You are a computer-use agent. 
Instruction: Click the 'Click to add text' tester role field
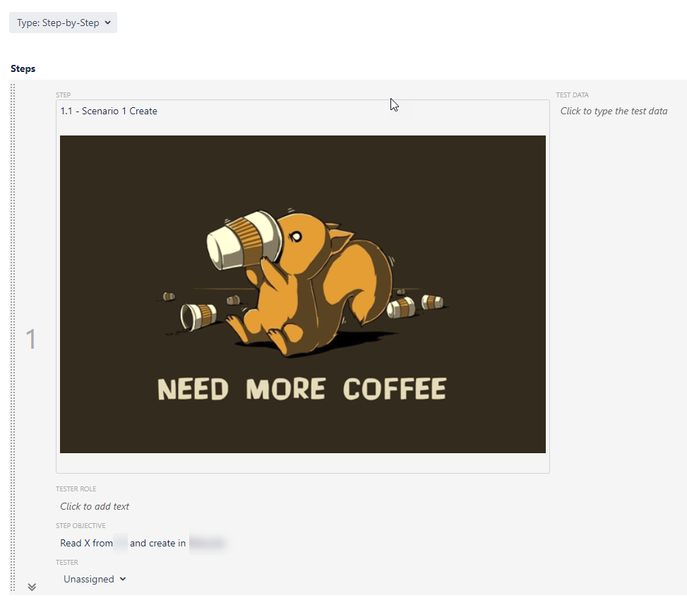tap(95, 506)
